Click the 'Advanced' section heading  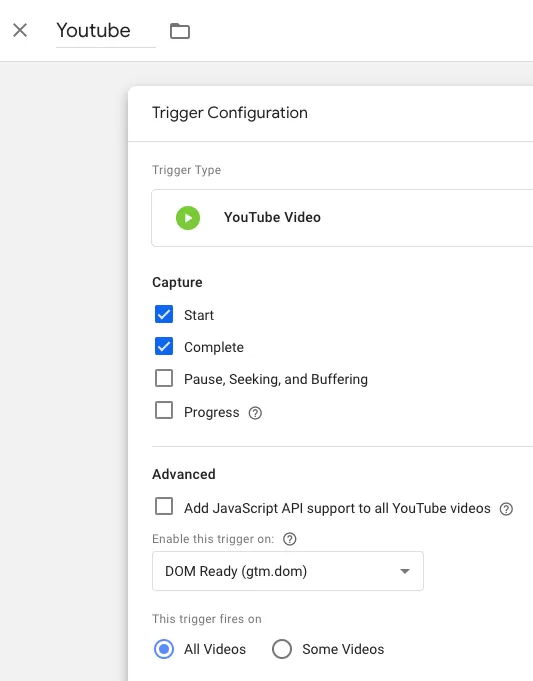(184, 474)
